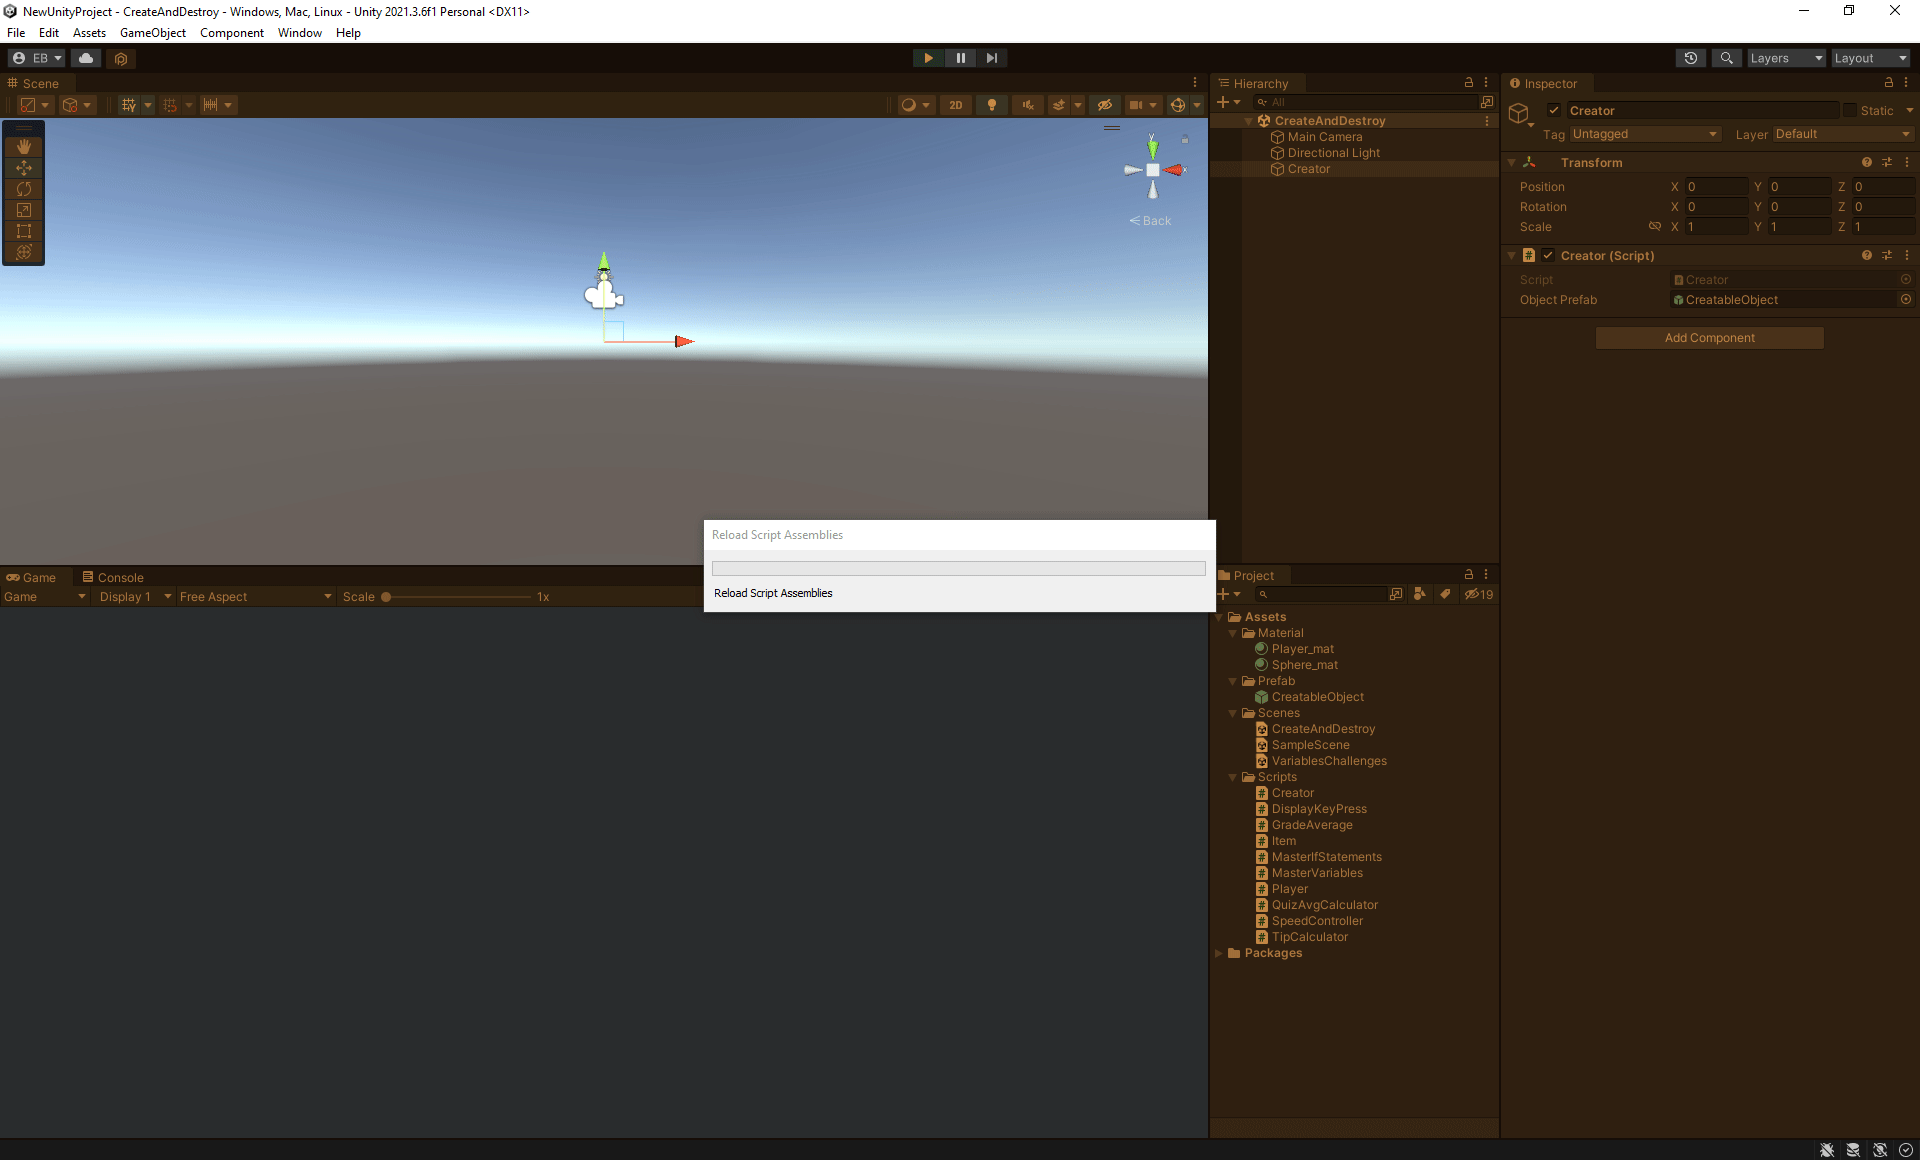Image resolution: width=1920 pixels, height=1160 pixels.
Task: Select the Hand view tool
Action: (24, 147)
